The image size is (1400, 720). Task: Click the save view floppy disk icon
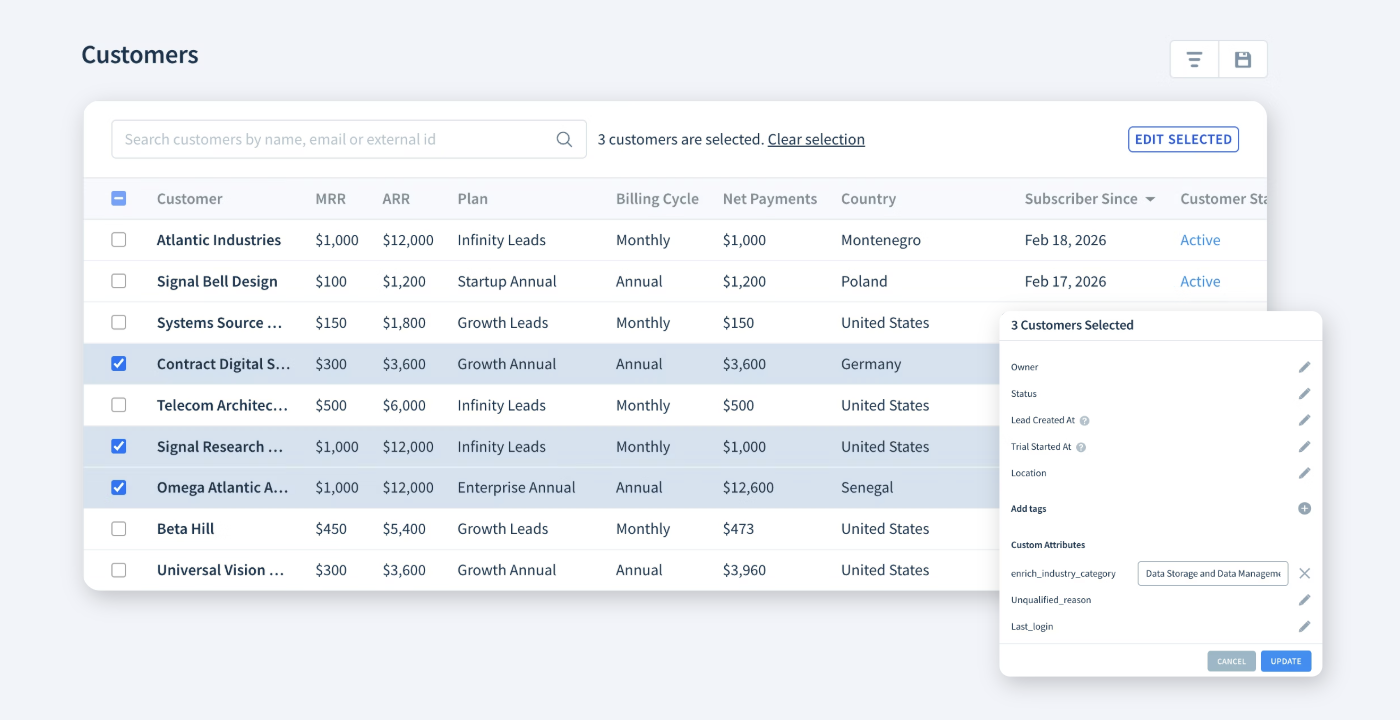[x=1242, y=58]
